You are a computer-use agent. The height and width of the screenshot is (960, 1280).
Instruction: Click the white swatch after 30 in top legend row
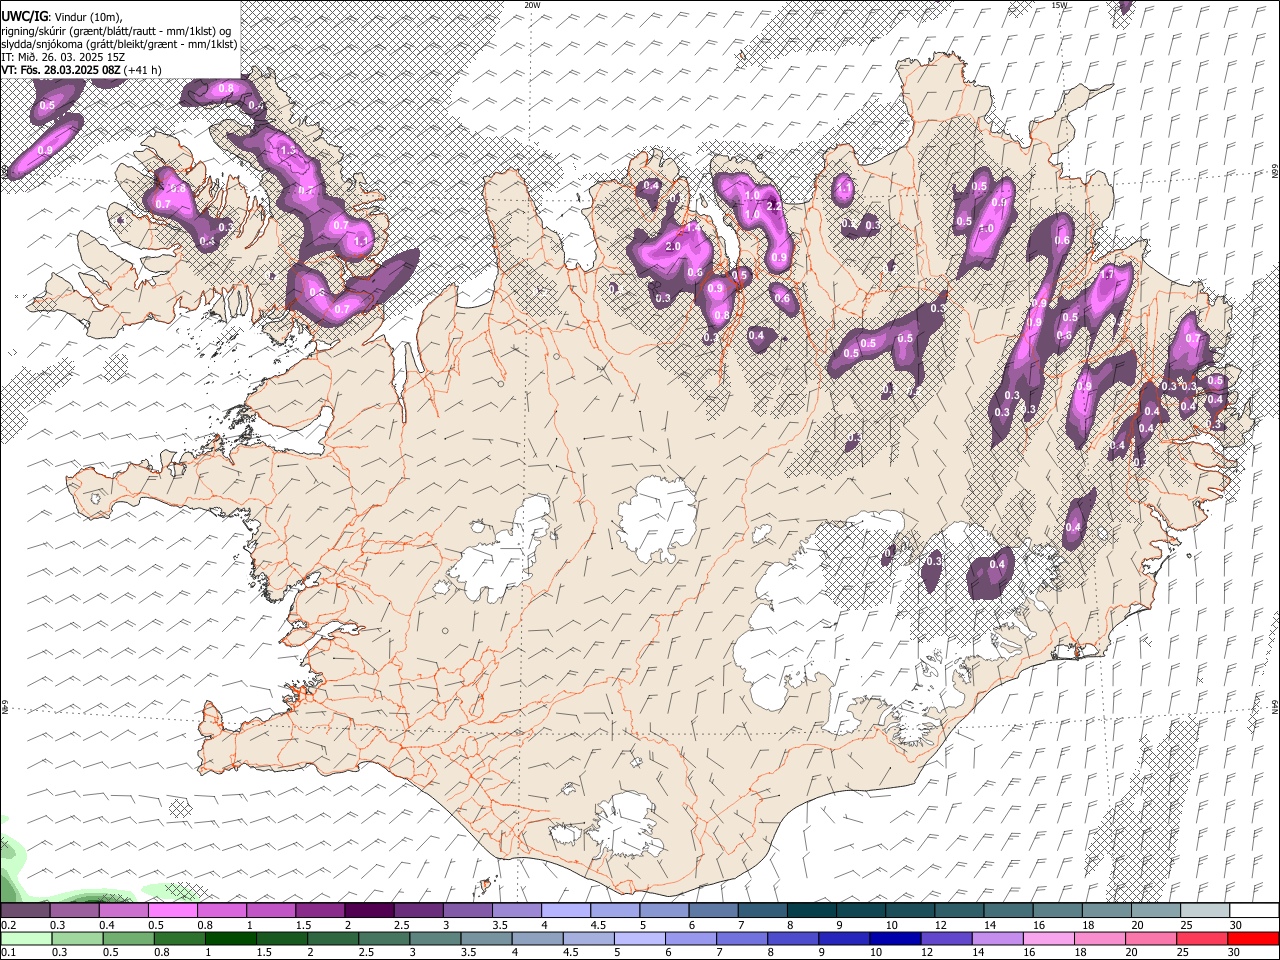point(1254,910)
